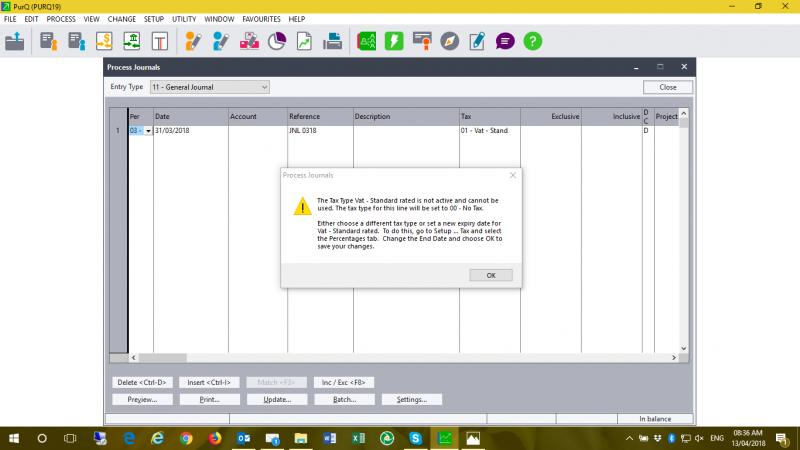
Task: Open the PROCESS menu
Action: point(61,19)
